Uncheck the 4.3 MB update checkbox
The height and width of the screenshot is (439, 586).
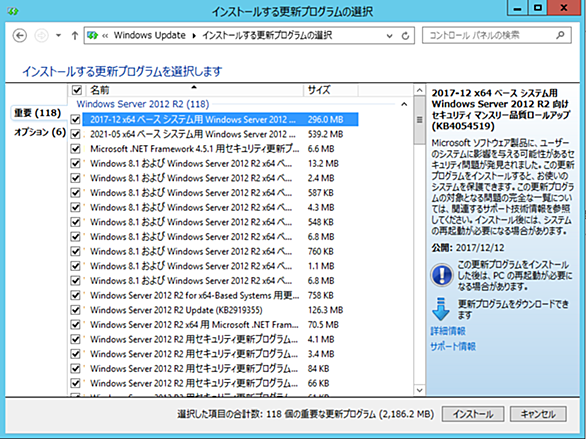(x=75, y=207)
